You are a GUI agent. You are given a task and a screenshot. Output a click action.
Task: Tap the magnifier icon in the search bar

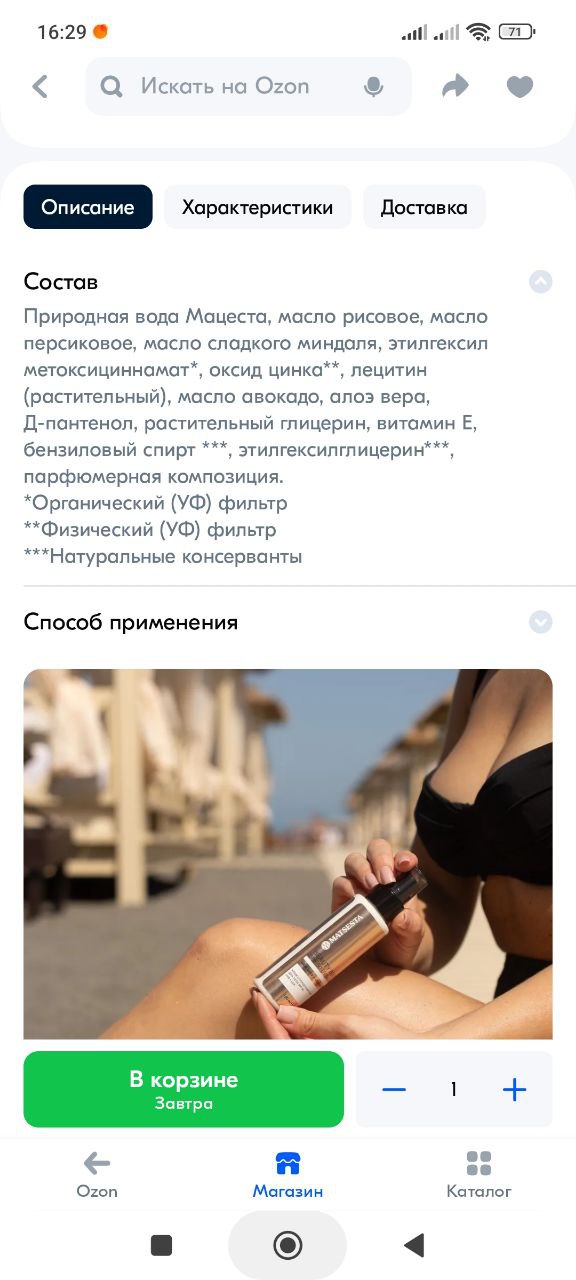[112, 87]
